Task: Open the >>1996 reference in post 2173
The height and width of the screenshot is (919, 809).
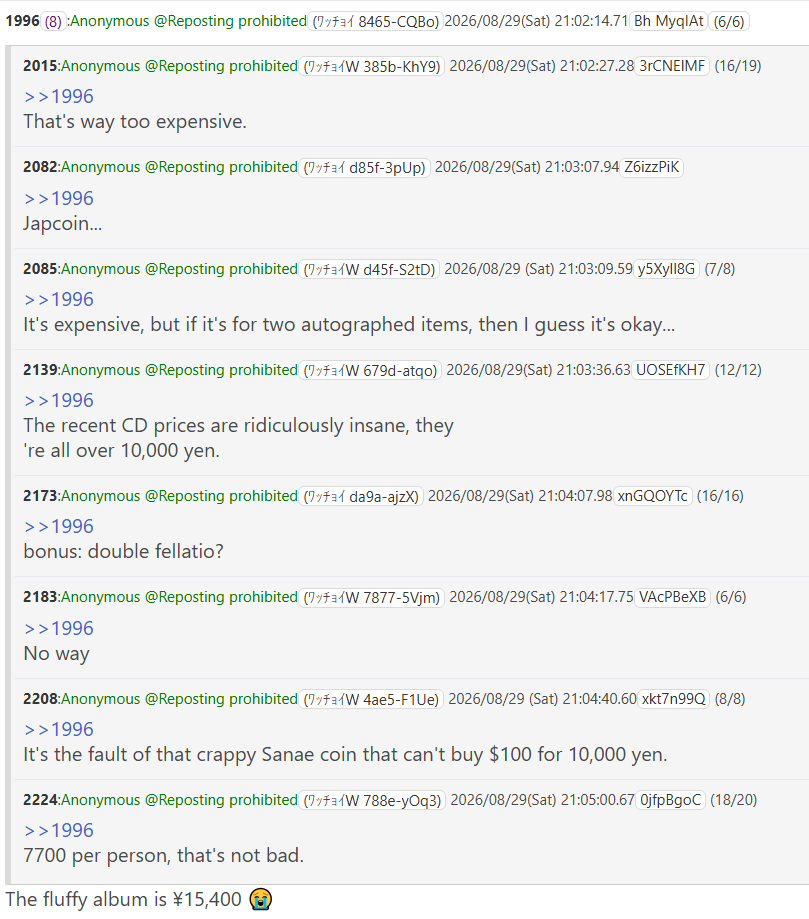Action: click(59, 526)
